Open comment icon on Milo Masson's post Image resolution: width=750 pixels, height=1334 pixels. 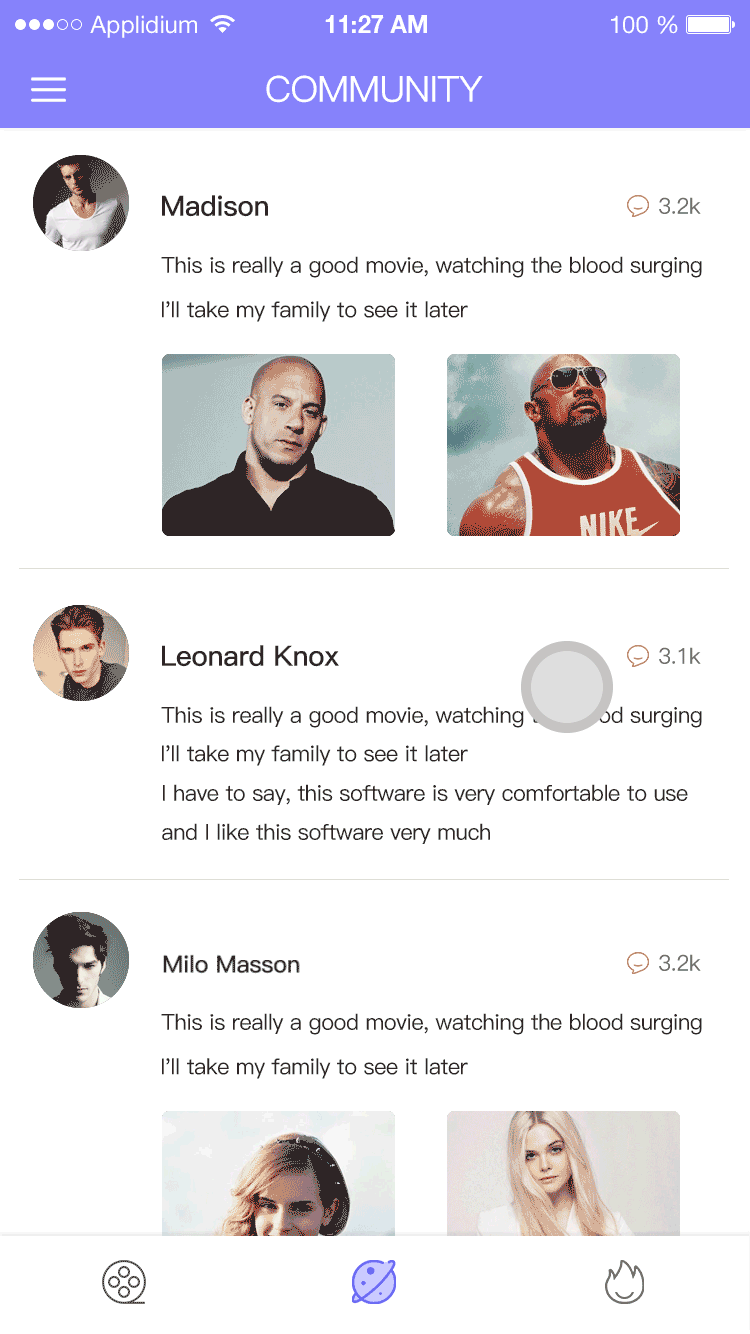[638, 964]
